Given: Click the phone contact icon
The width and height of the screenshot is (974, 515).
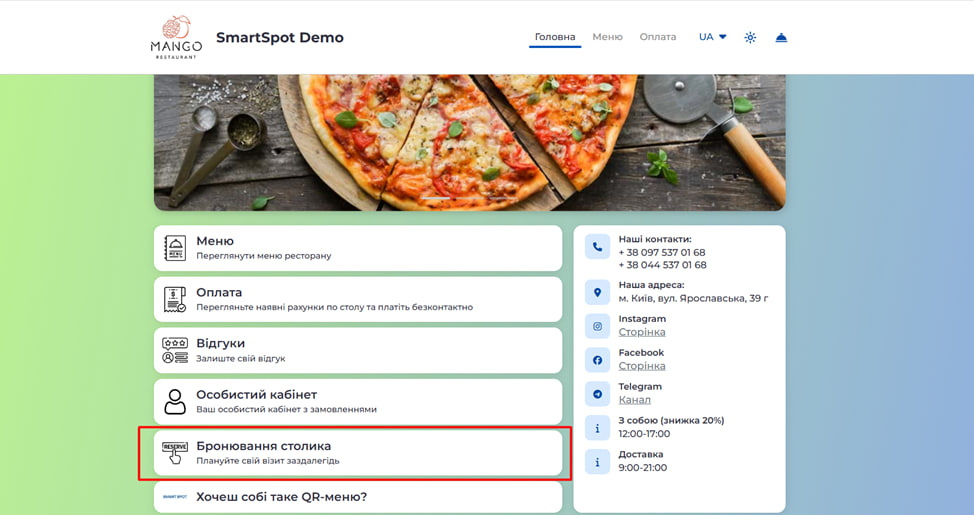Looking at the screenshot, I should tap(597, 247).
